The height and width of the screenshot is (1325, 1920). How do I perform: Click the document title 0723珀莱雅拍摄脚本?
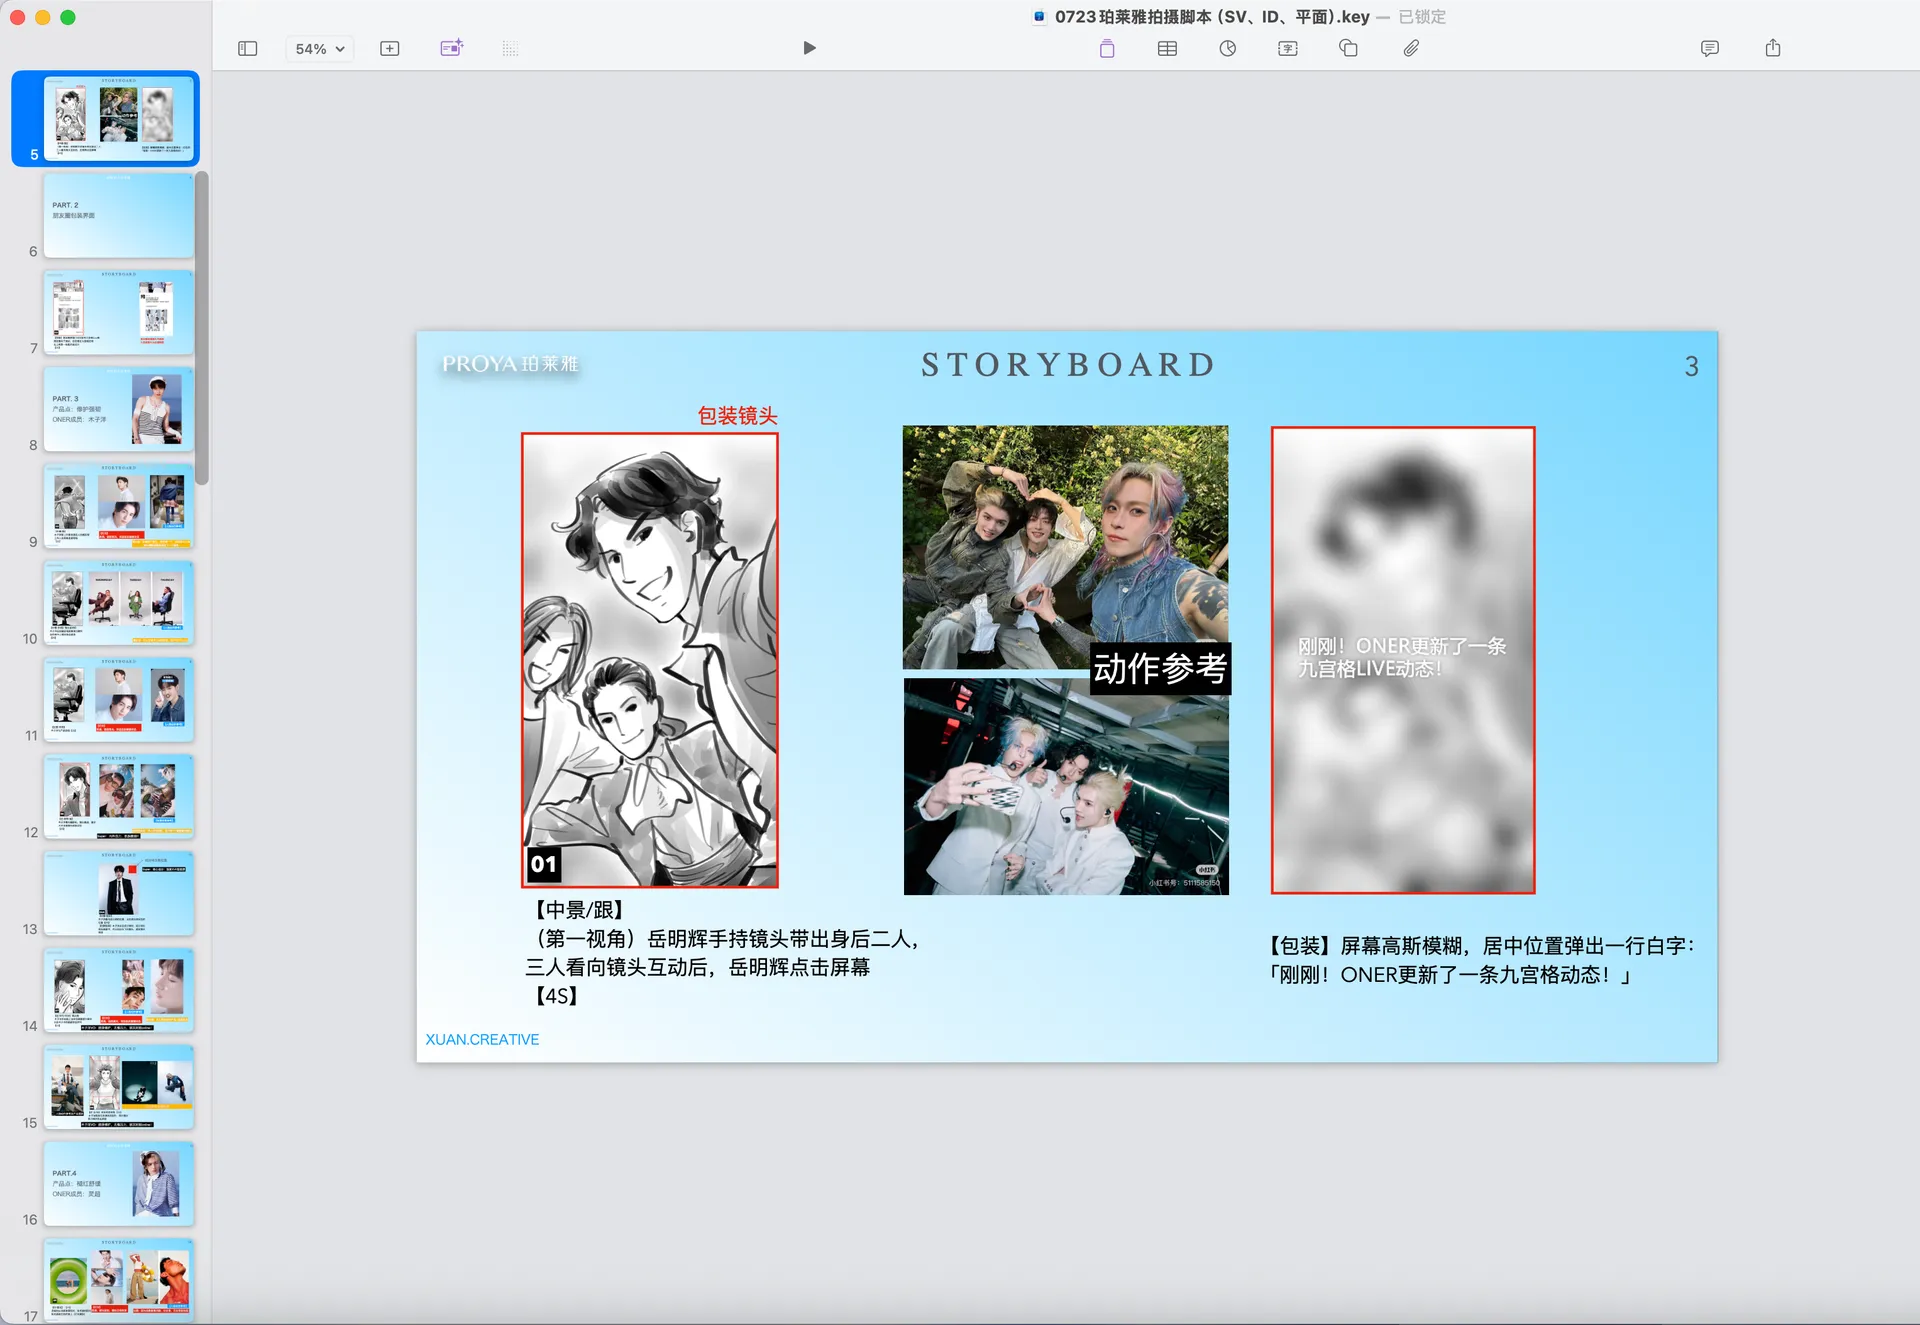1212,17
